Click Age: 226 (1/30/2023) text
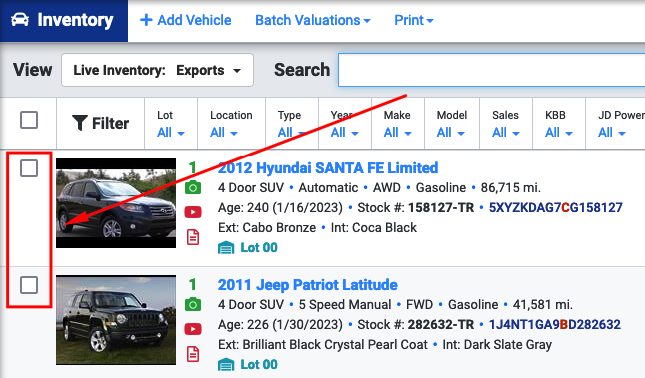 tap(280, 324)
